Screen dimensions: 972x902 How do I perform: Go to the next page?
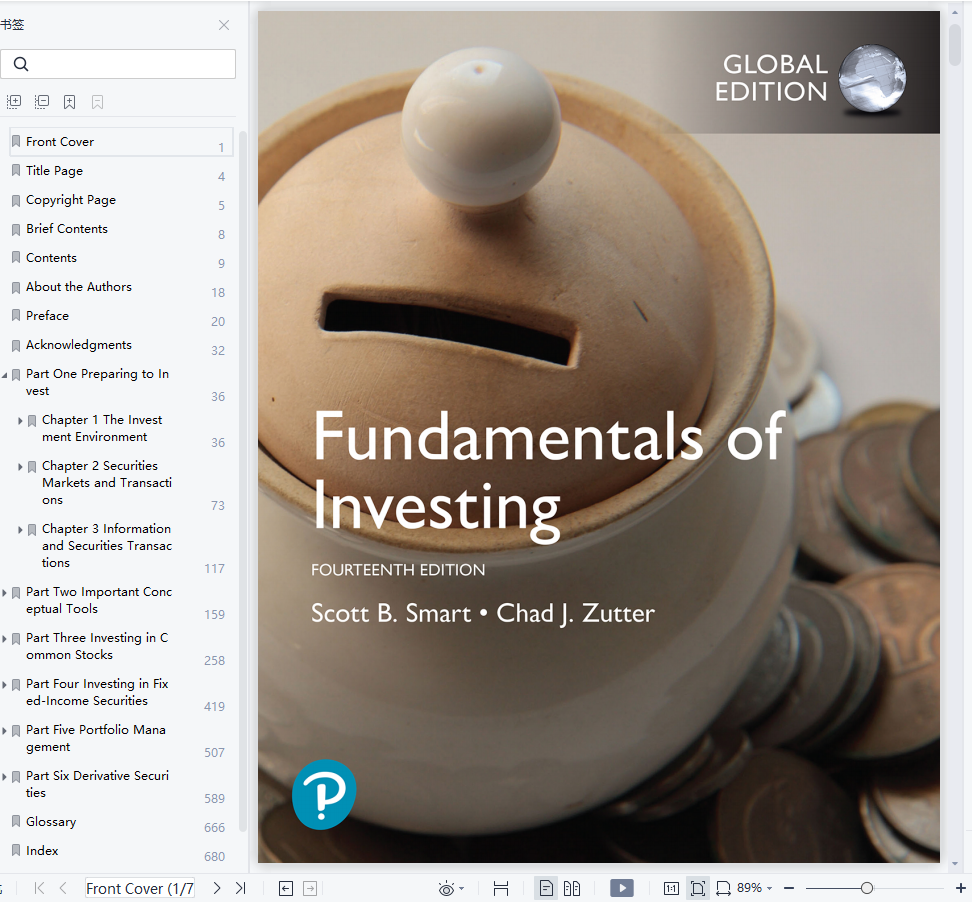[216, 888]
